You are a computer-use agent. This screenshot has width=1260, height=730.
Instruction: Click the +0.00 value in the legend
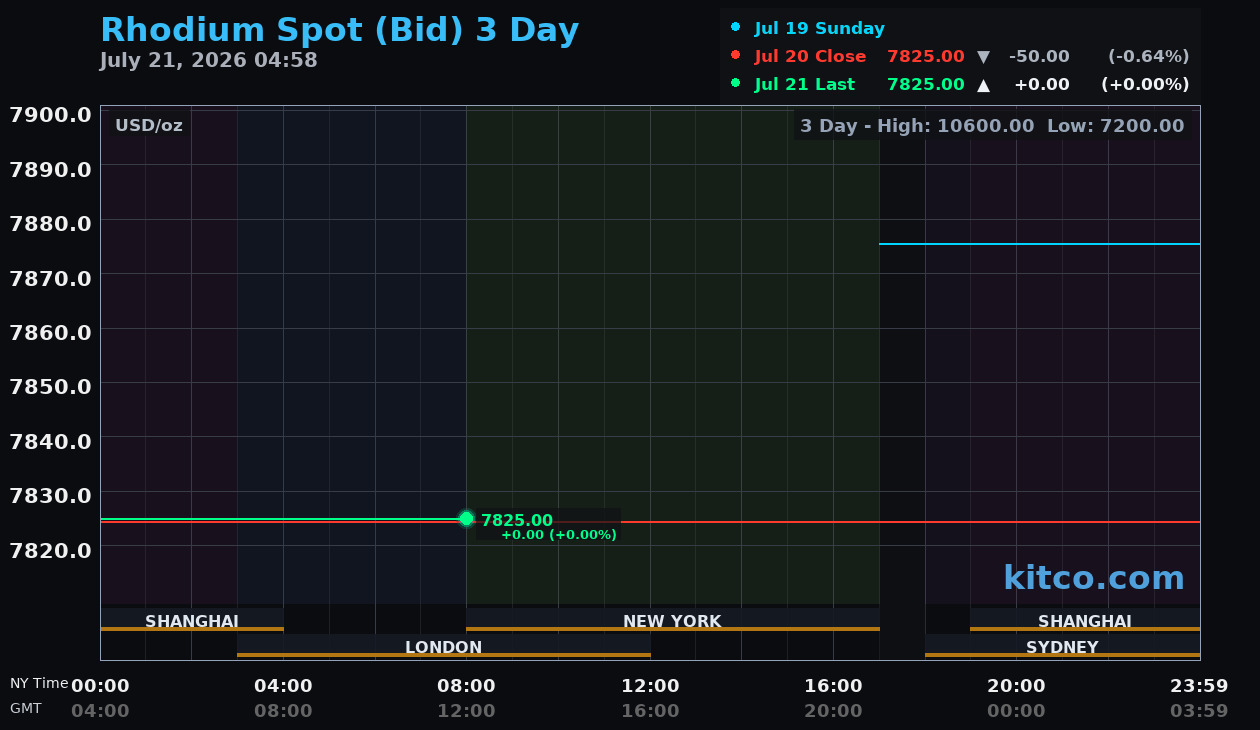[x=1042, y=85]
